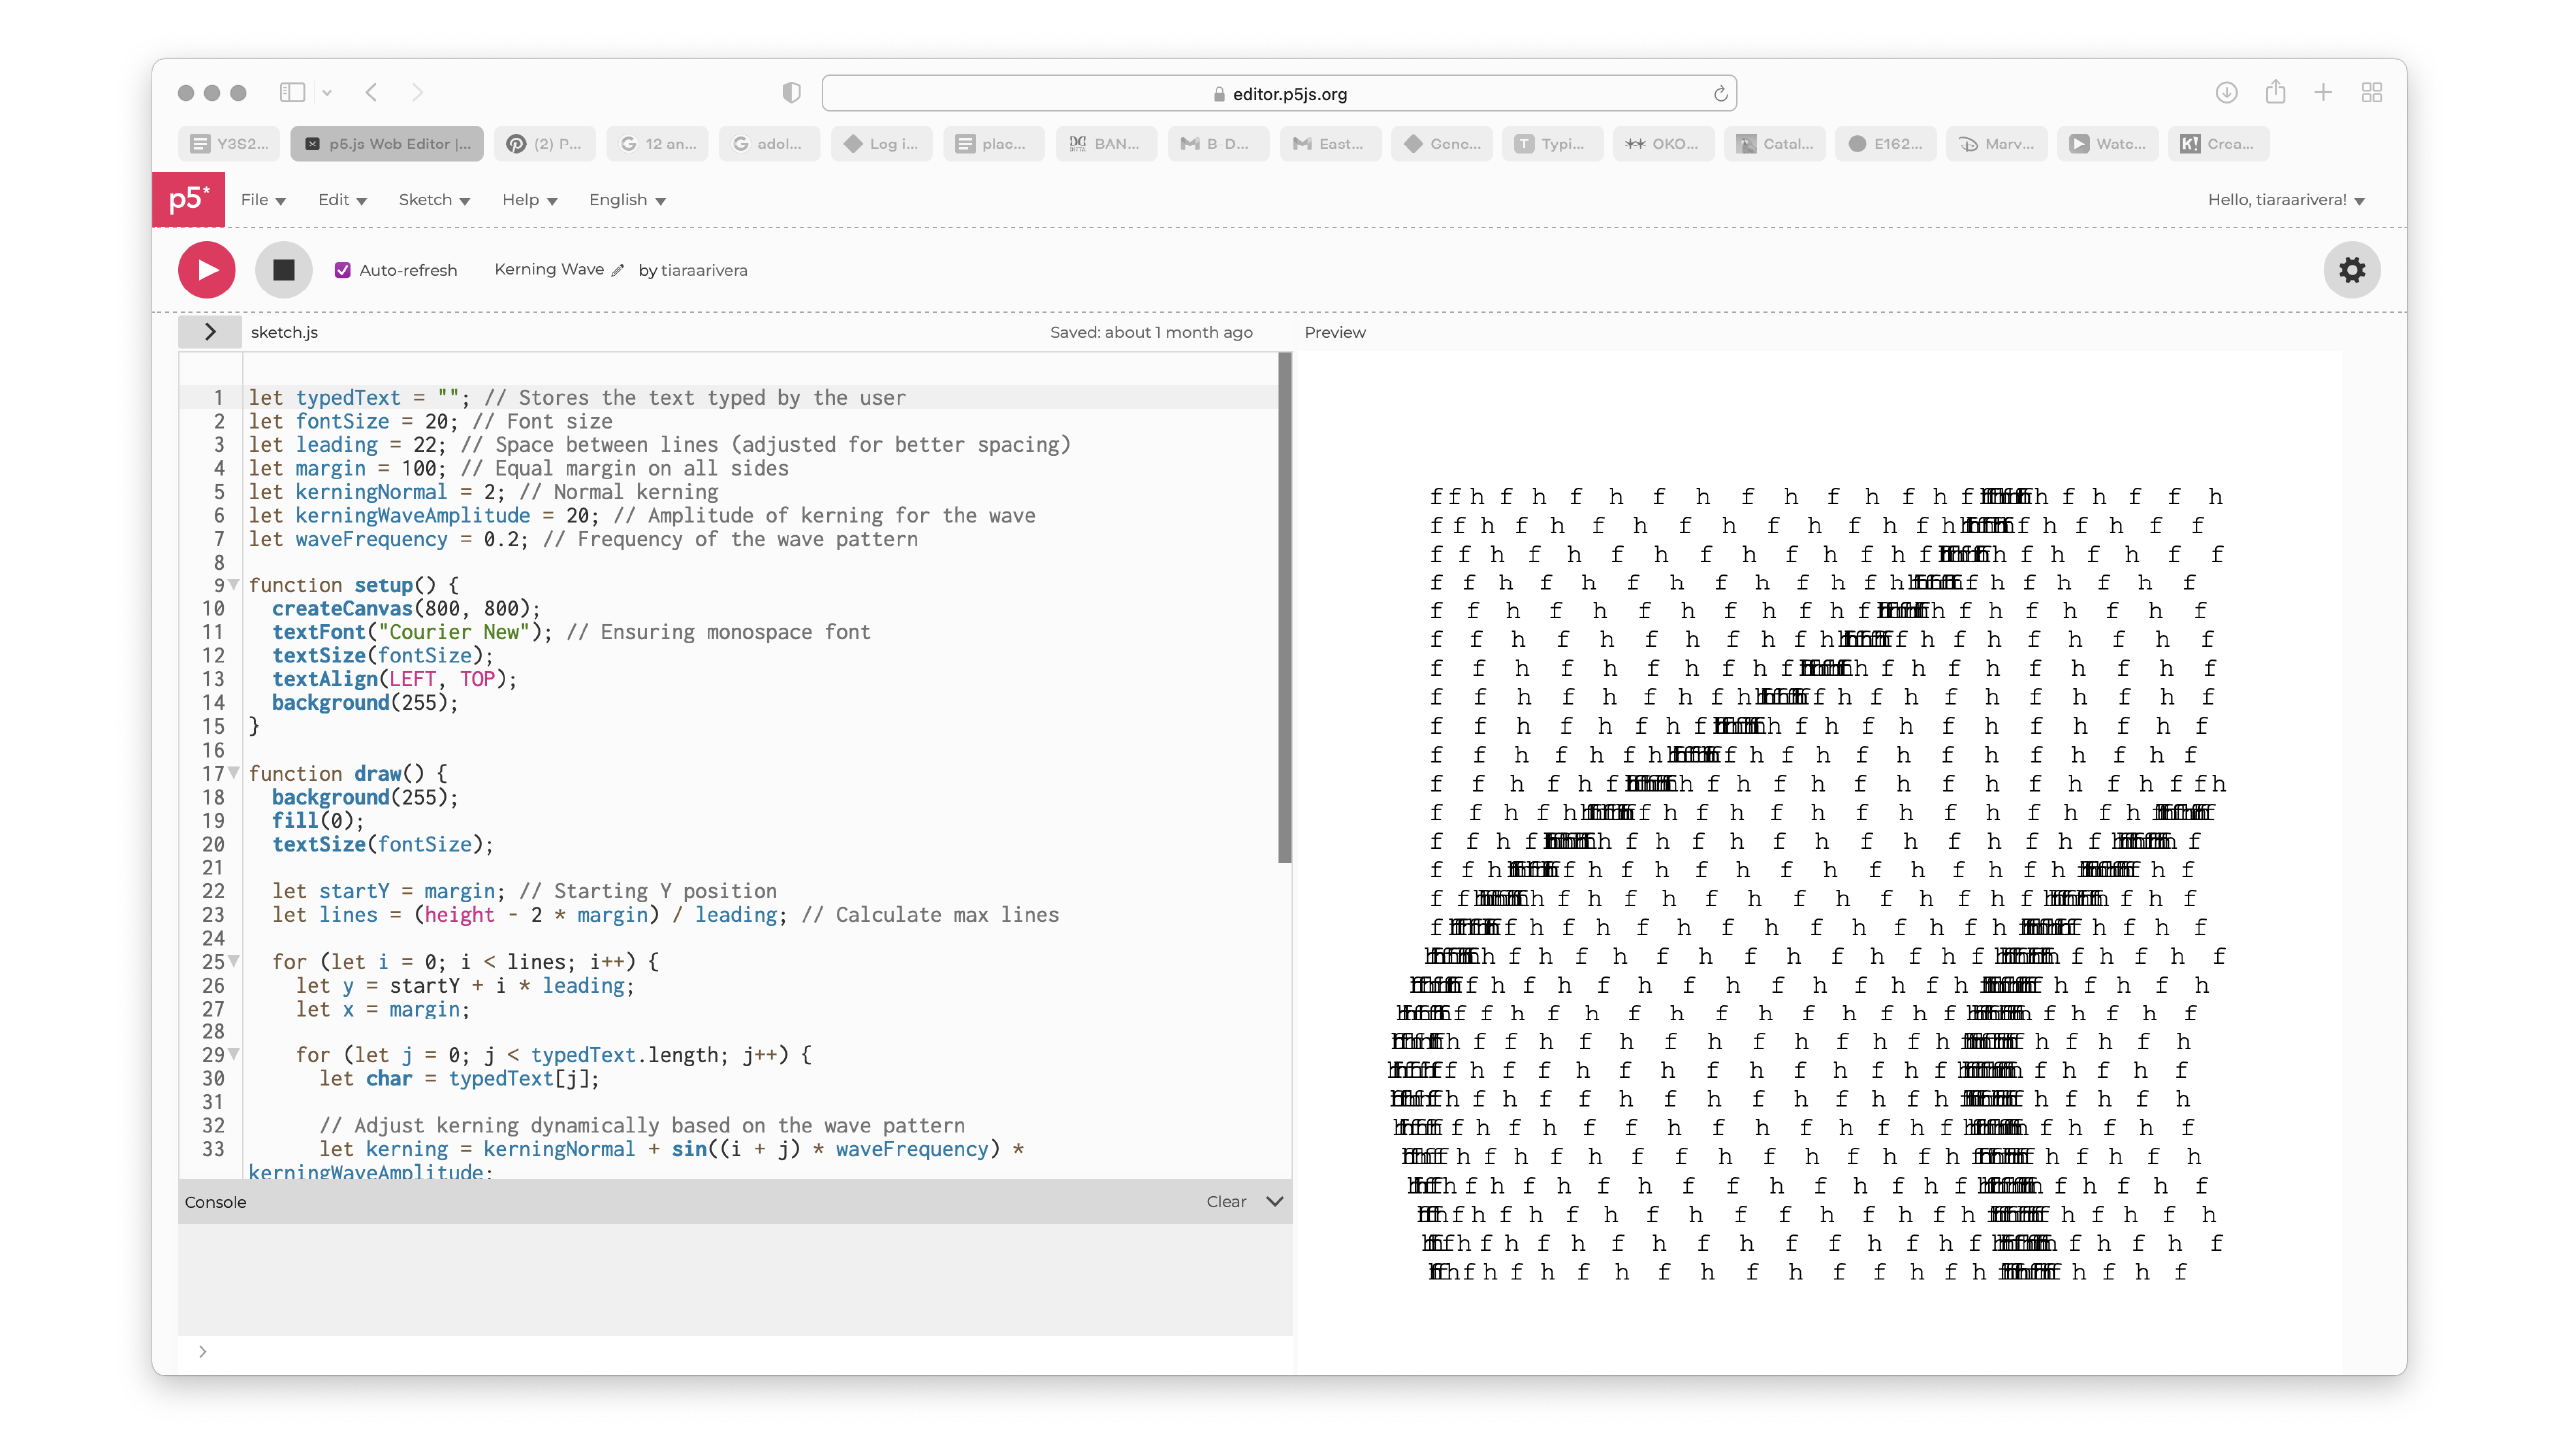2560x1456 pixels.
Task: Click the share icon in Safari
Action: [x=2275, y=92]
